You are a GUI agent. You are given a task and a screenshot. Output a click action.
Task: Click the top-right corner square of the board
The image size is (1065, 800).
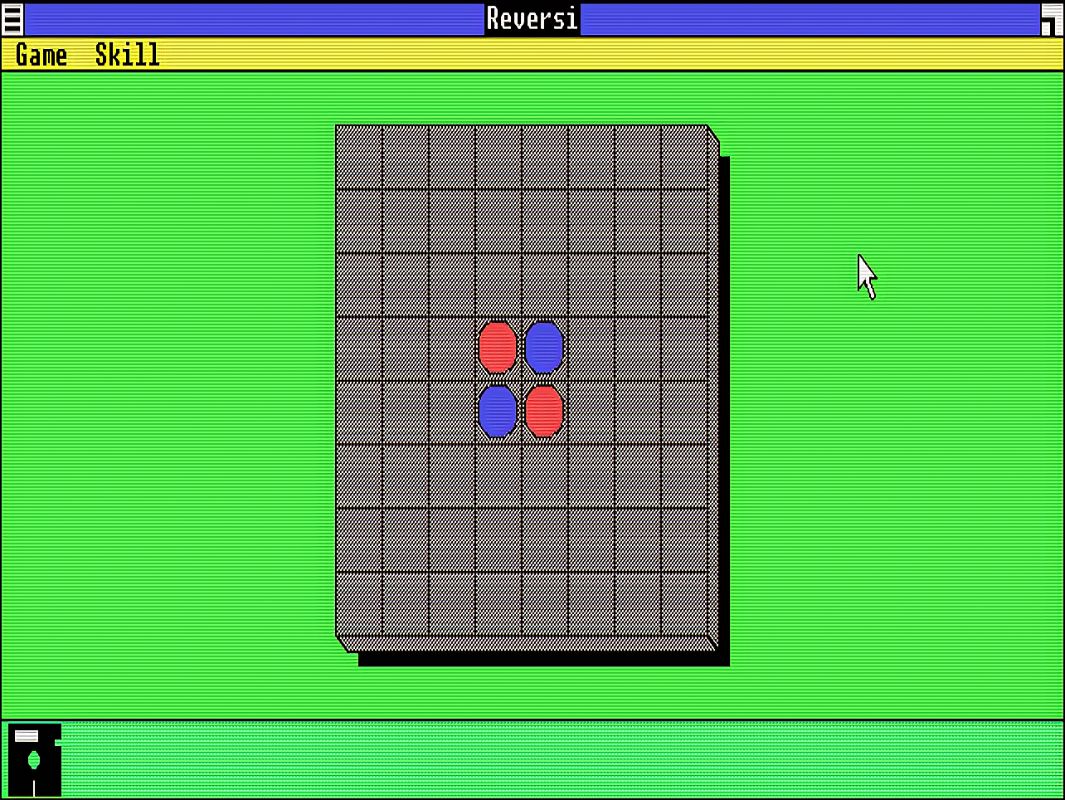685,155
